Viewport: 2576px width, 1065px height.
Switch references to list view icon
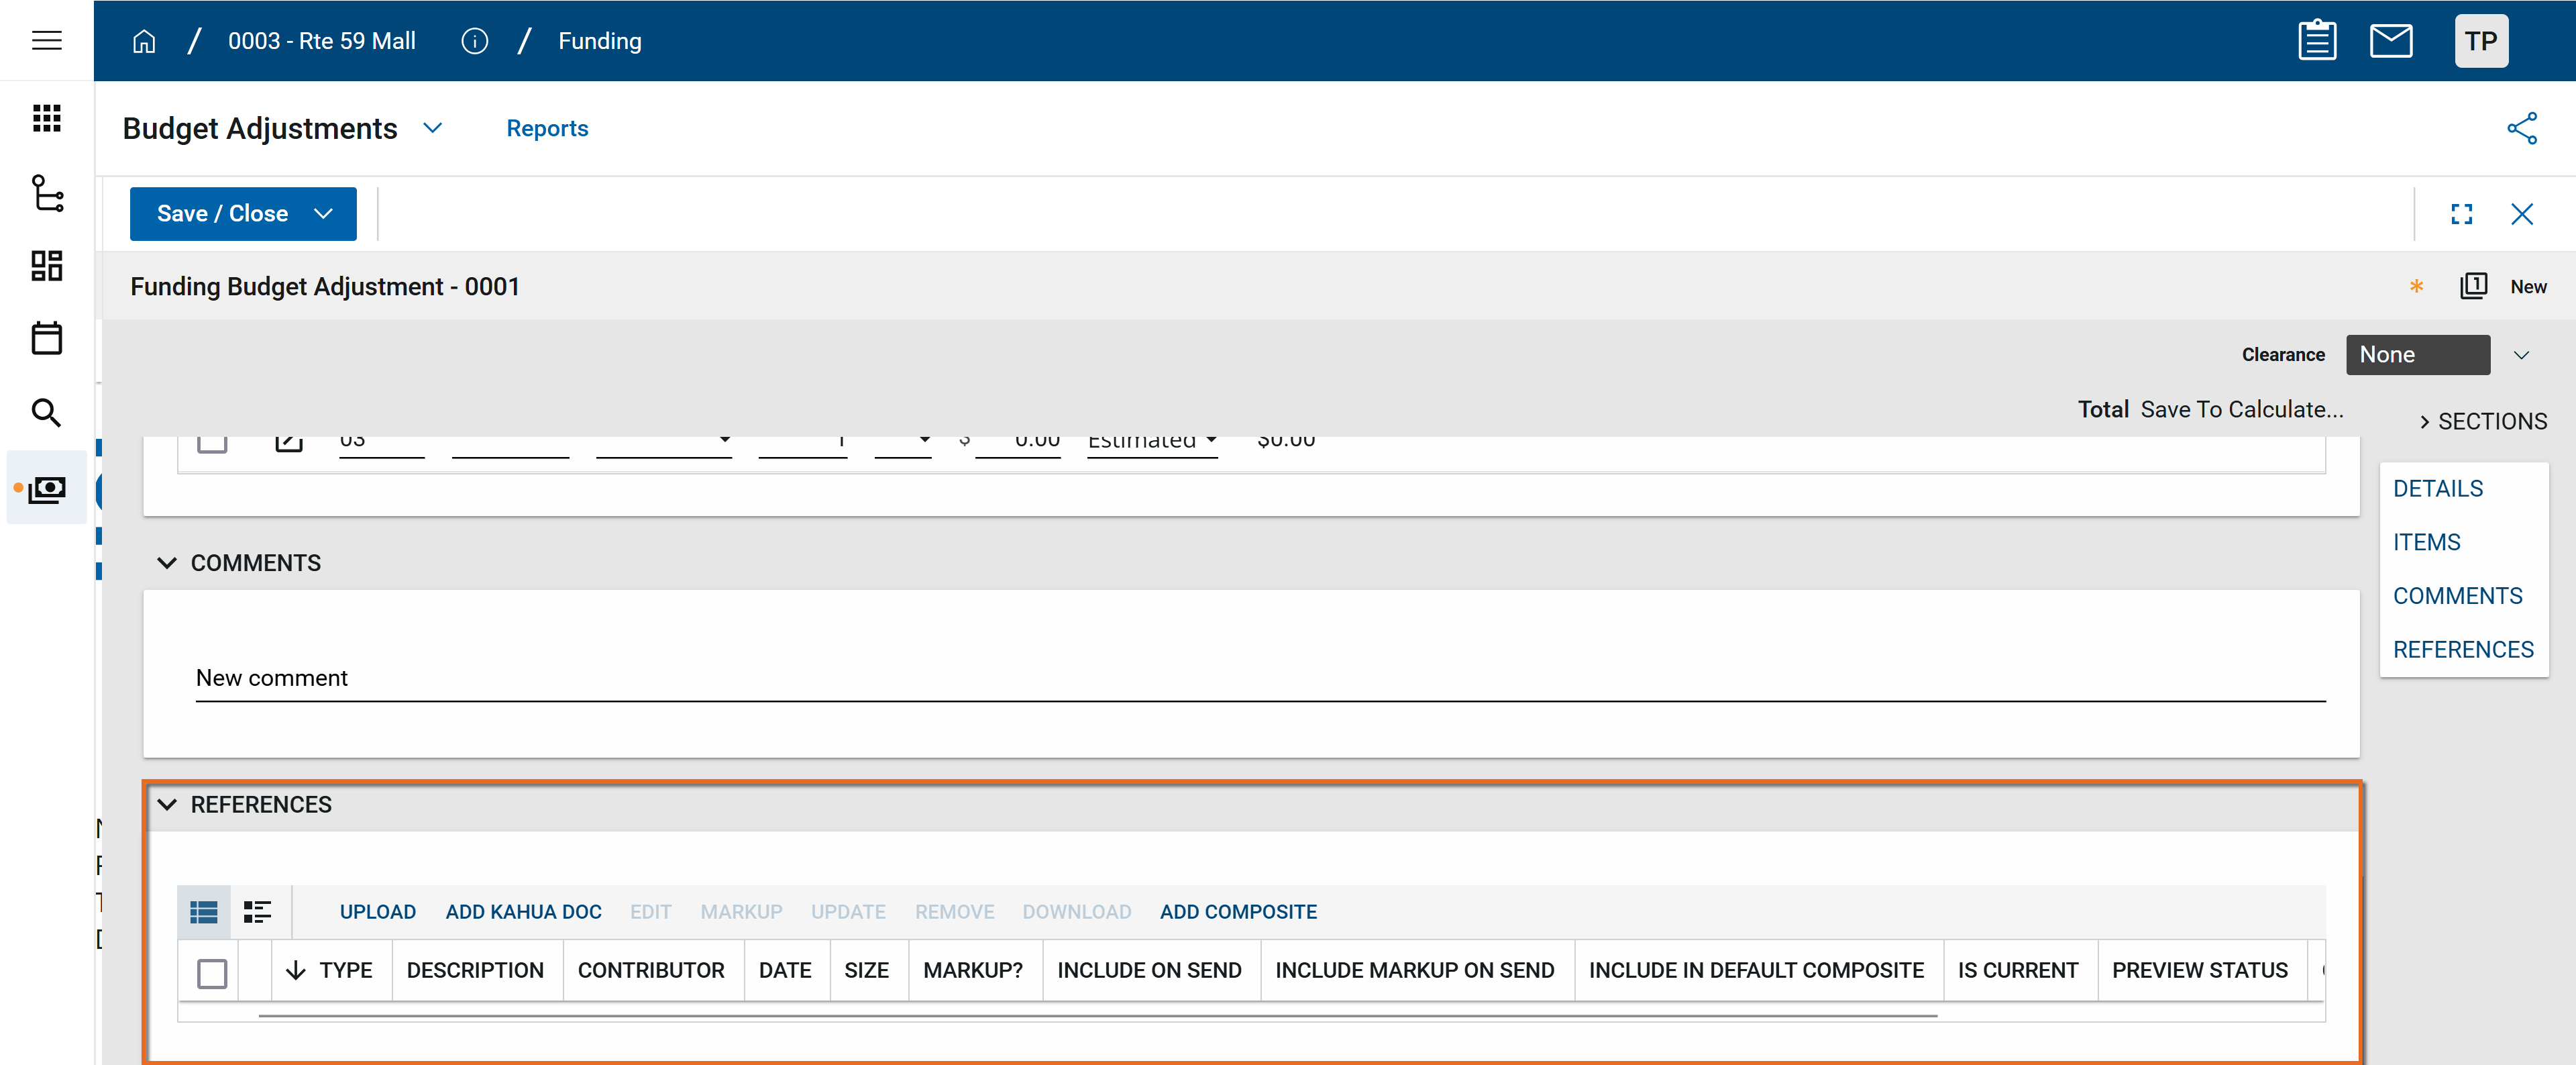(204, 911)
